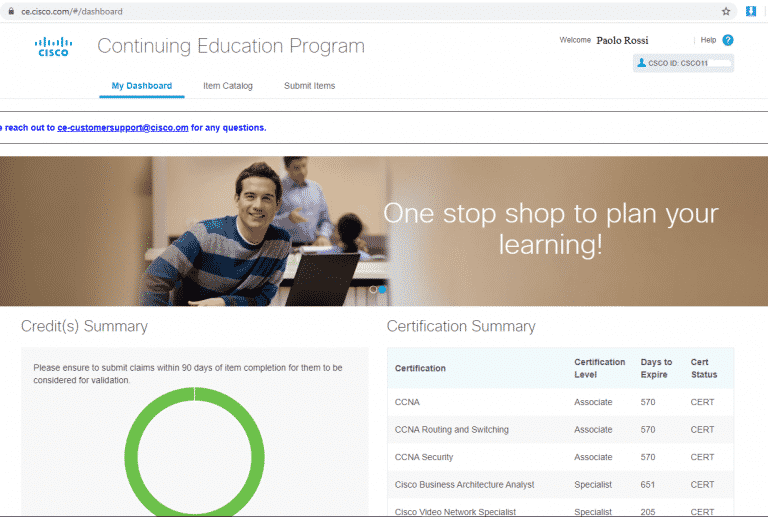
Task: Click the padlock site security icon
Action: click(11, 11)
